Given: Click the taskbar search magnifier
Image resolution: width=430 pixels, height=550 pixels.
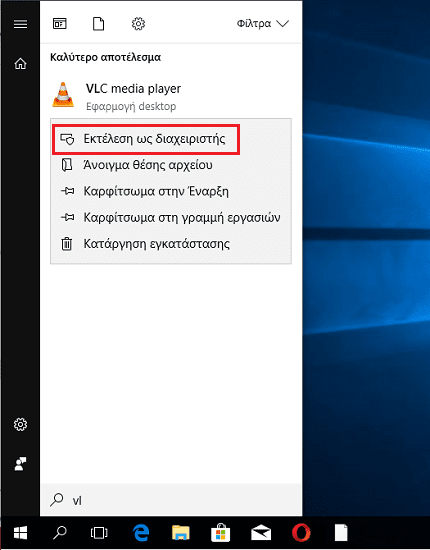Looking at the screenshot, I should pos(59,533).
